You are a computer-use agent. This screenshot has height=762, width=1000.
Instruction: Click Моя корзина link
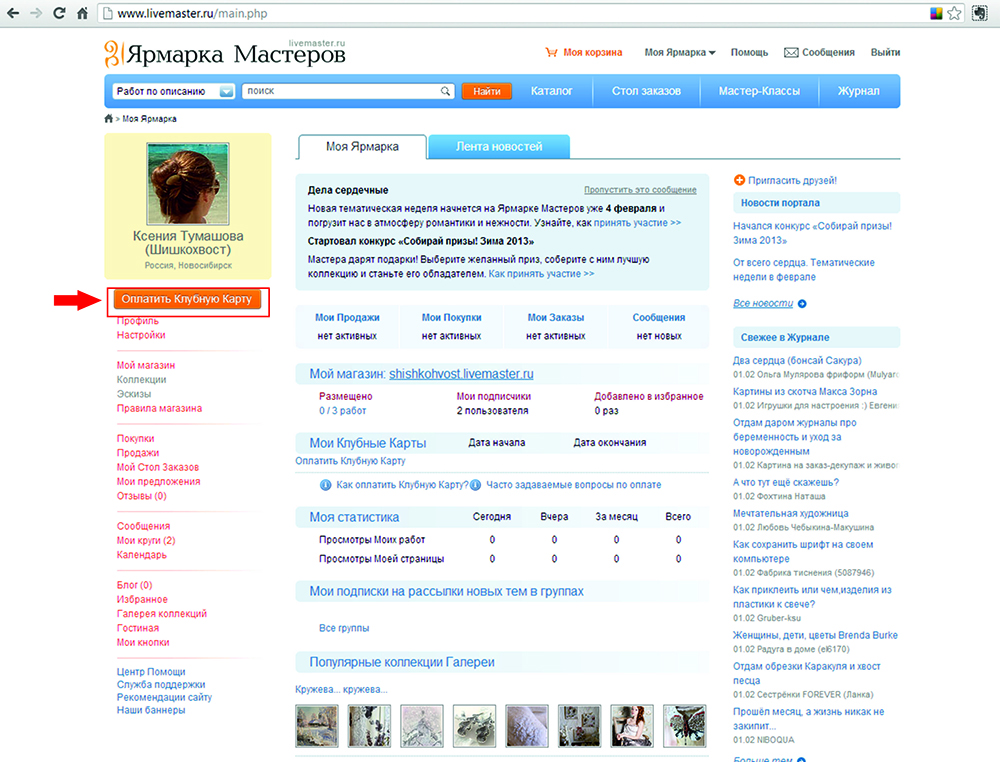click(592, 52)
